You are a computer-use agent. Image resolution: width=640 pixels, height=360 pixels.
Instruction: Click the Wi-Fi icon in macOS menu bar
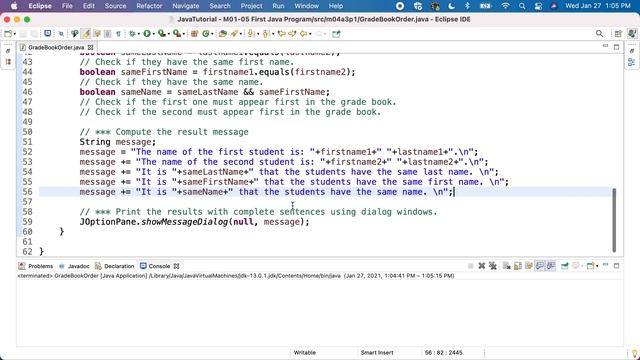click(x=505, y=6)
